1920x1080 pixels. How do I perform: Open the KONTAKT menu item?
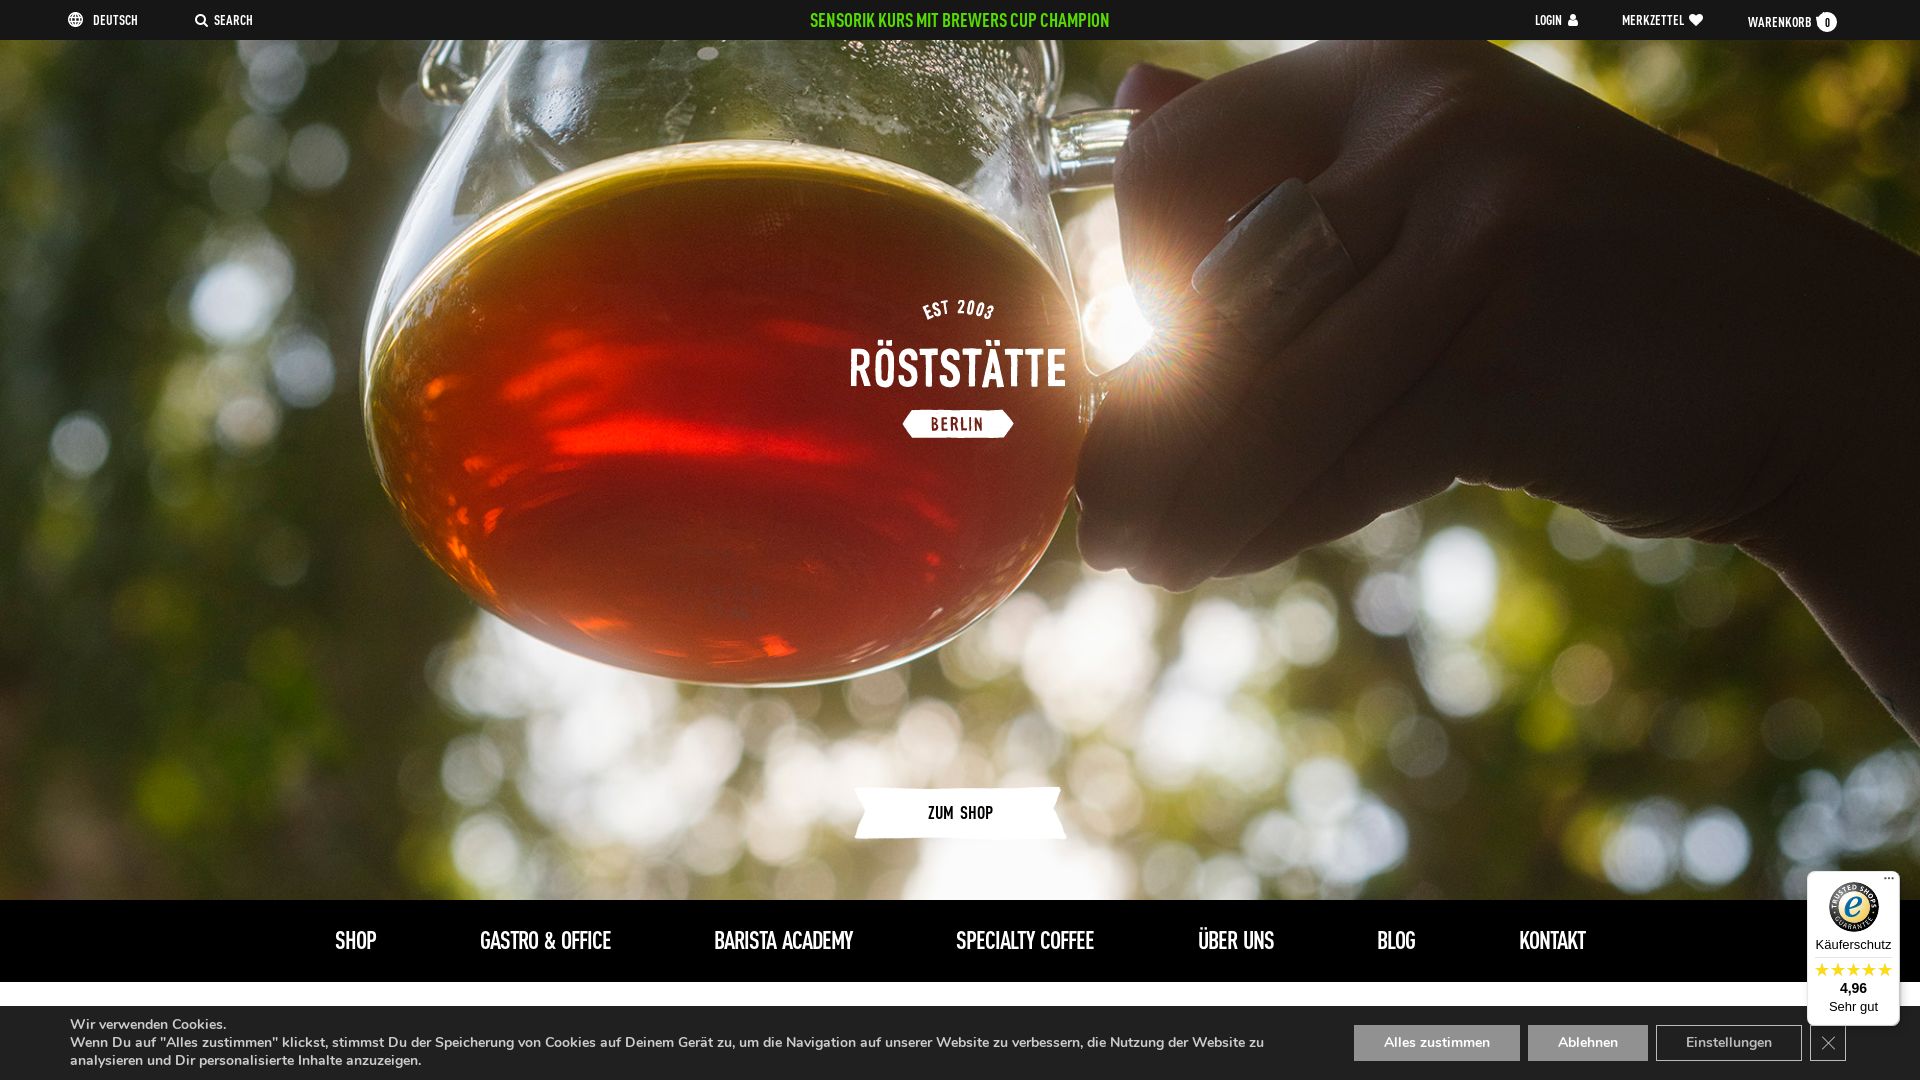1552,941
